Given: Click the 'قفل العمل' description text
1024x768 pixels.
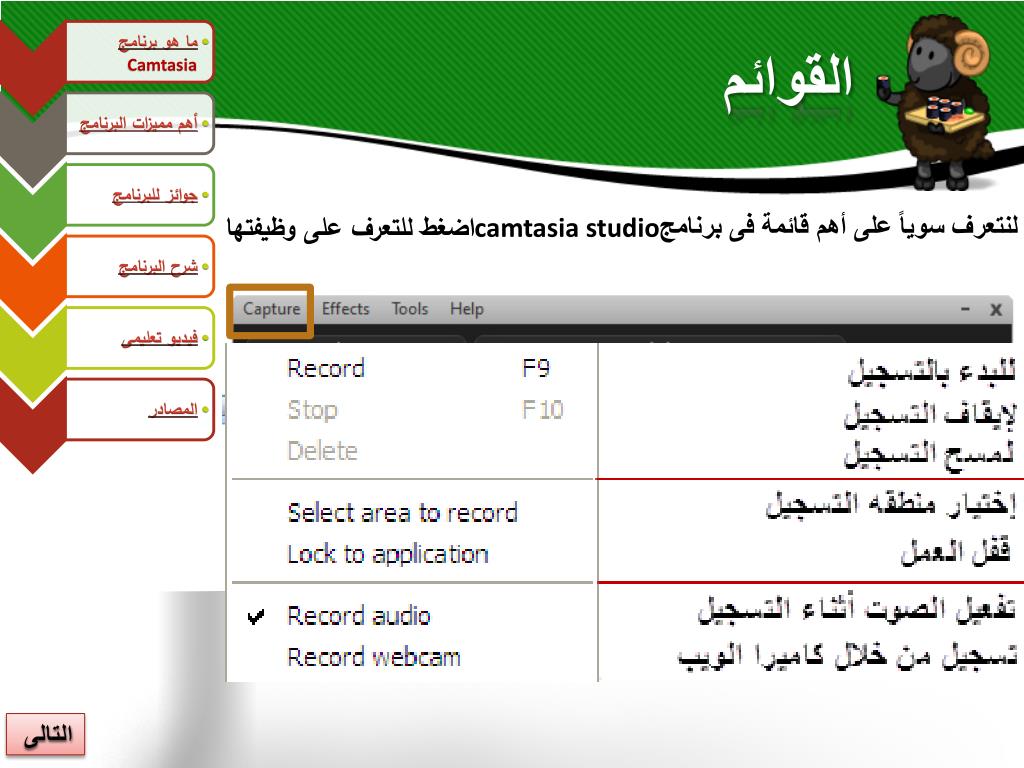Looking at the screenshot, I should click(956, 552).
